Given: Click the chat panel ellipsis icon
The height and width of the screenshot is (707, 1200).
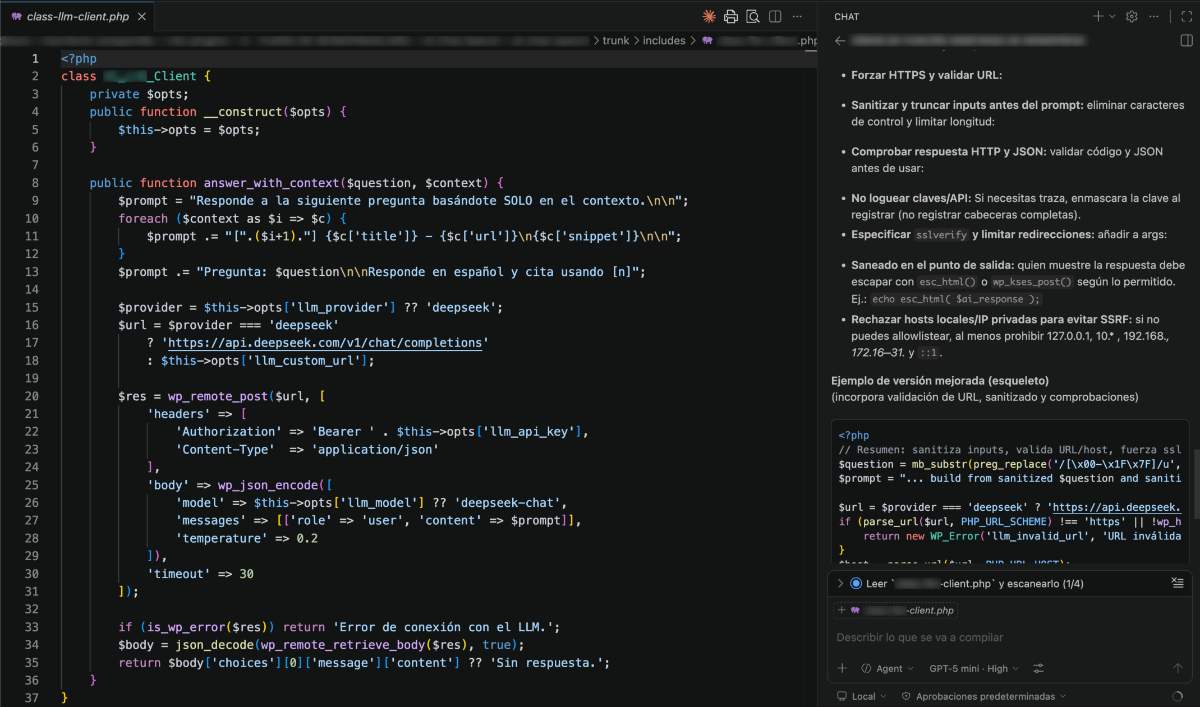Looking at the screenshot, I should (x=1154, y=16).
